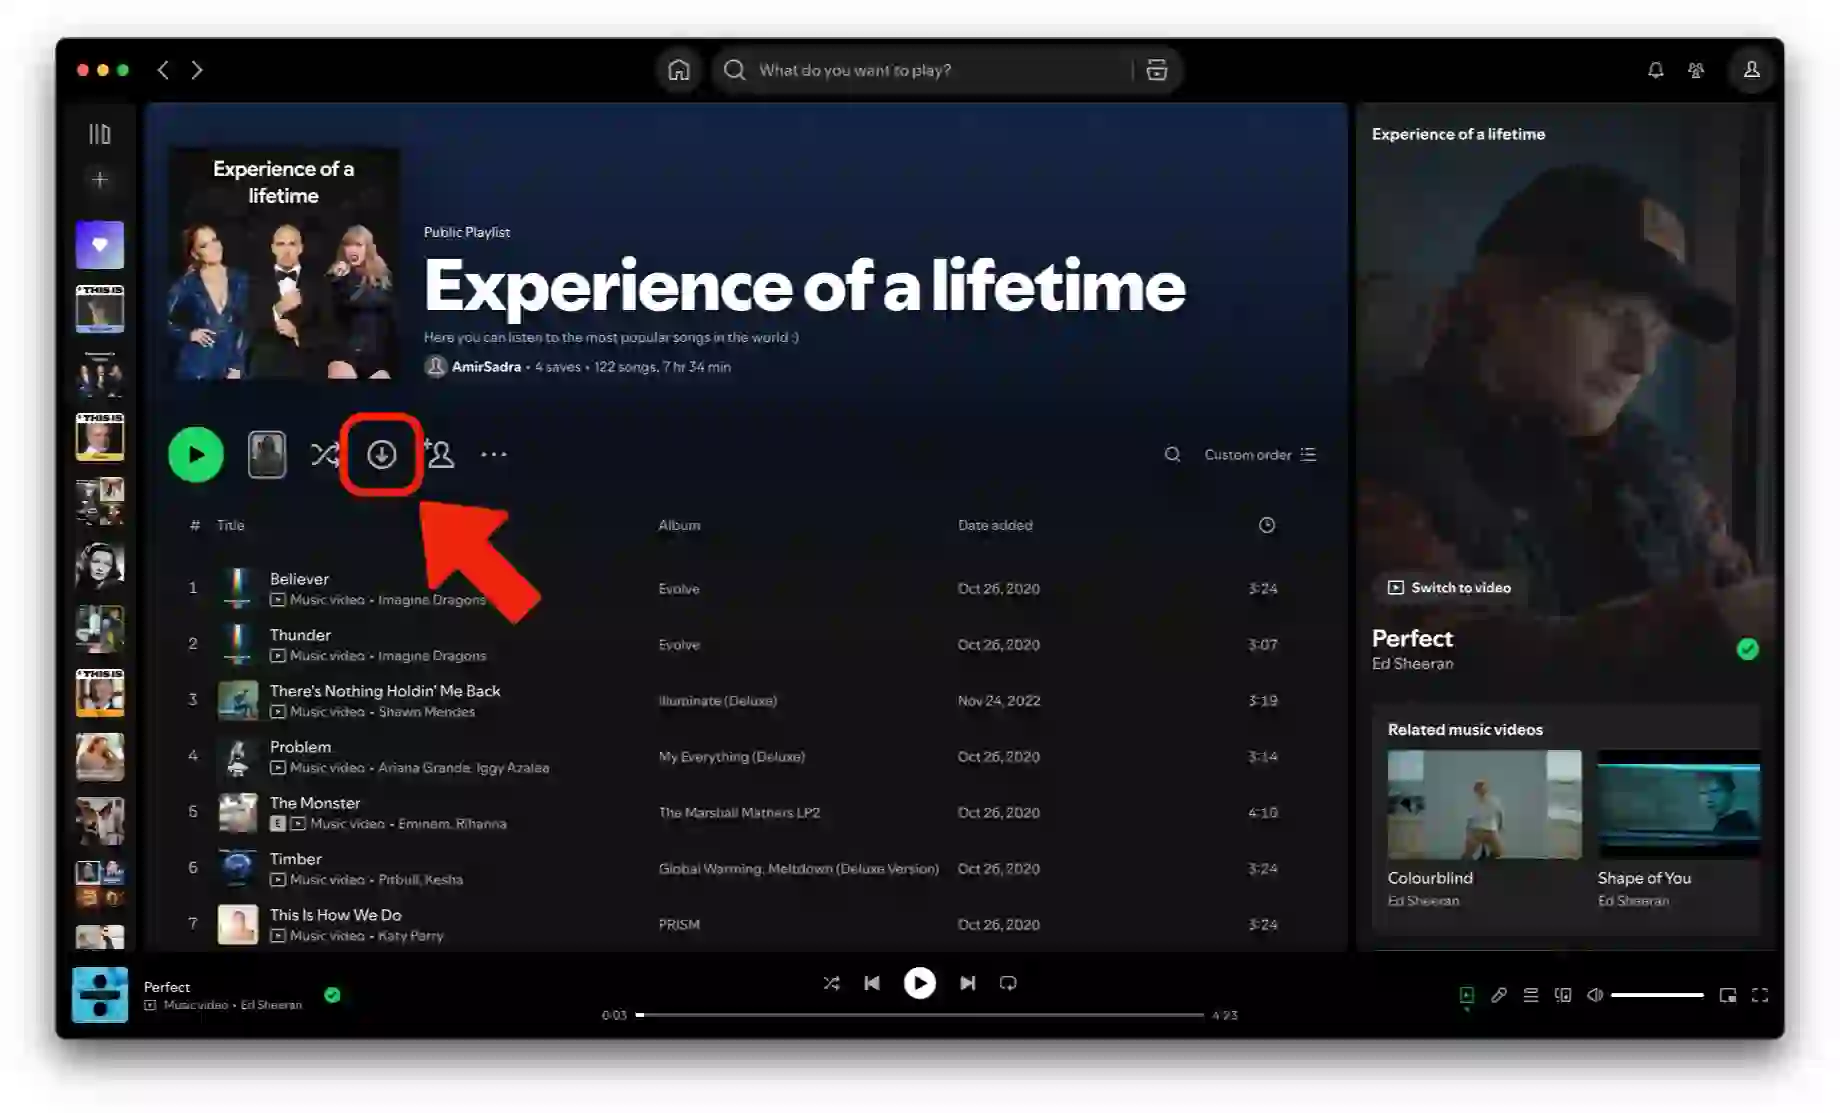Download the playlist
The width and height of the screenshot is (1840, 1113).
pos(381,455)
